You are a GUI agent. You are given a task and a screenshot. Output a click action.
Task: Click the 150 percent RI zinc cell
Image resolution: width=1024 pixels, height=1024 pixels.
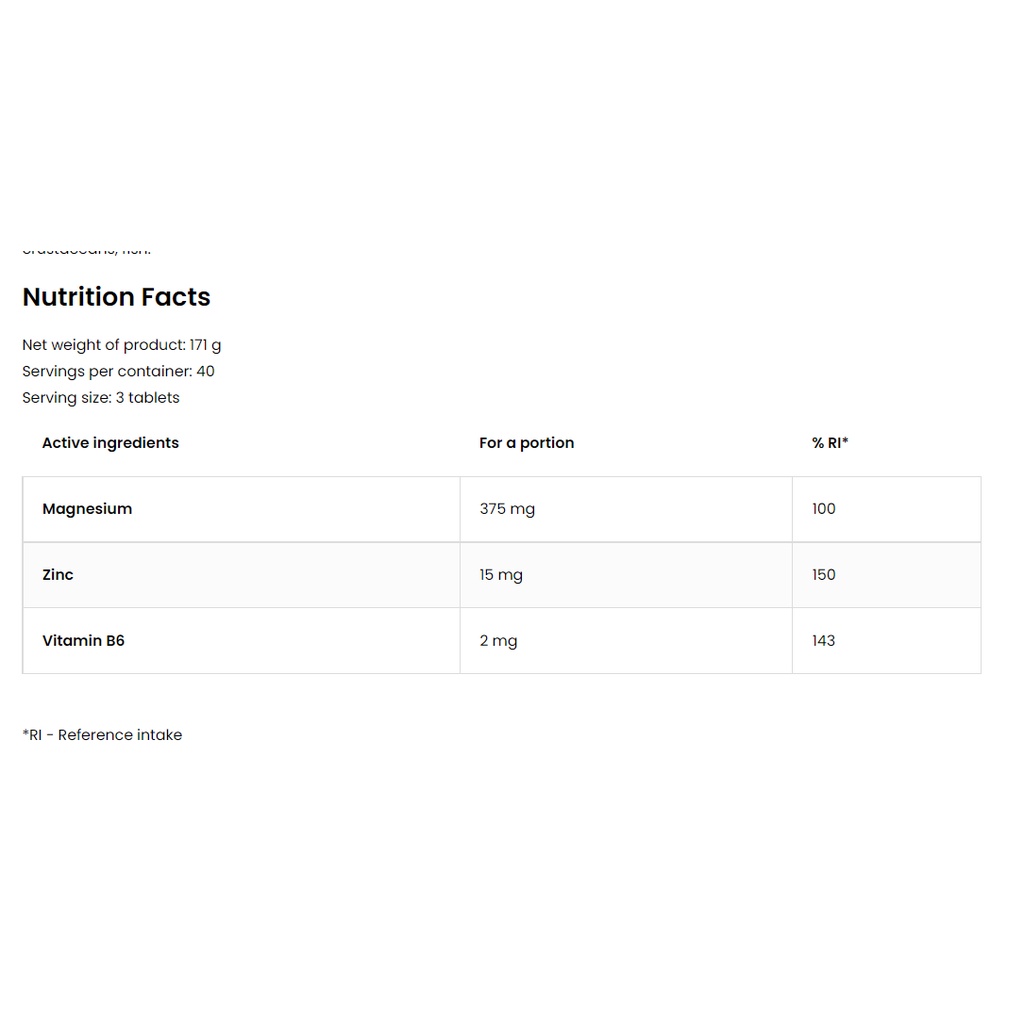pos(824,575)
